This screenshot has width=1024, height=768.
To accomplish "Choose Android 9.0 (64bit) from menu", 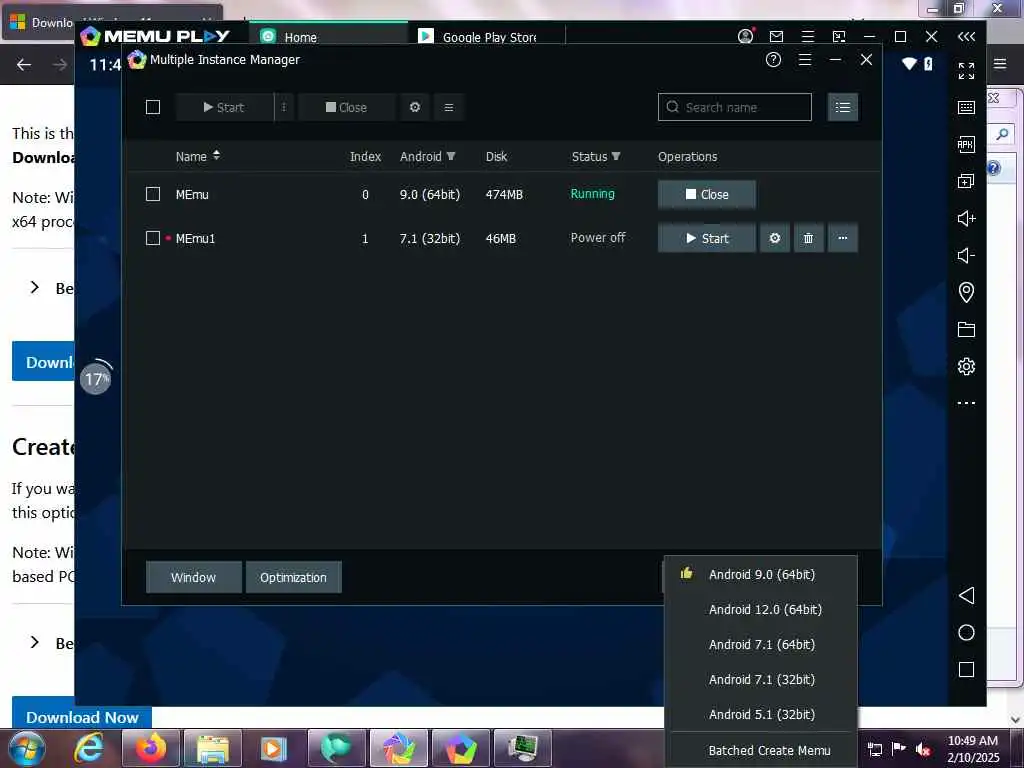I will coord(761,575).
